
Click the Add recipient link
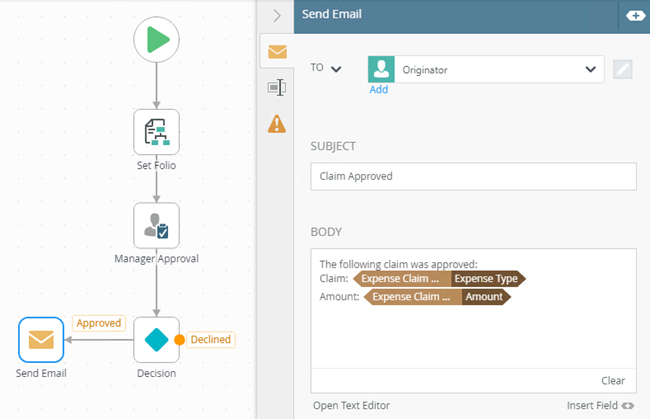click(x=378, y=89)
